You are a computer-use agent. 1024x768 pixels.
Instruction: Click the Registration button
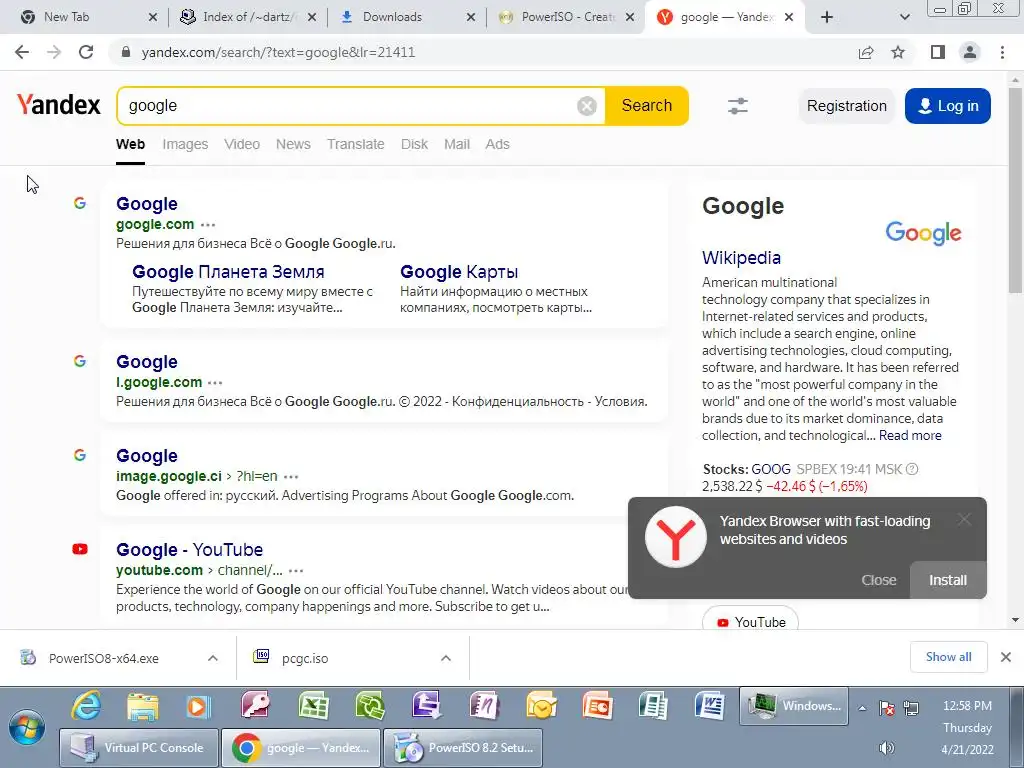point(846,106)
